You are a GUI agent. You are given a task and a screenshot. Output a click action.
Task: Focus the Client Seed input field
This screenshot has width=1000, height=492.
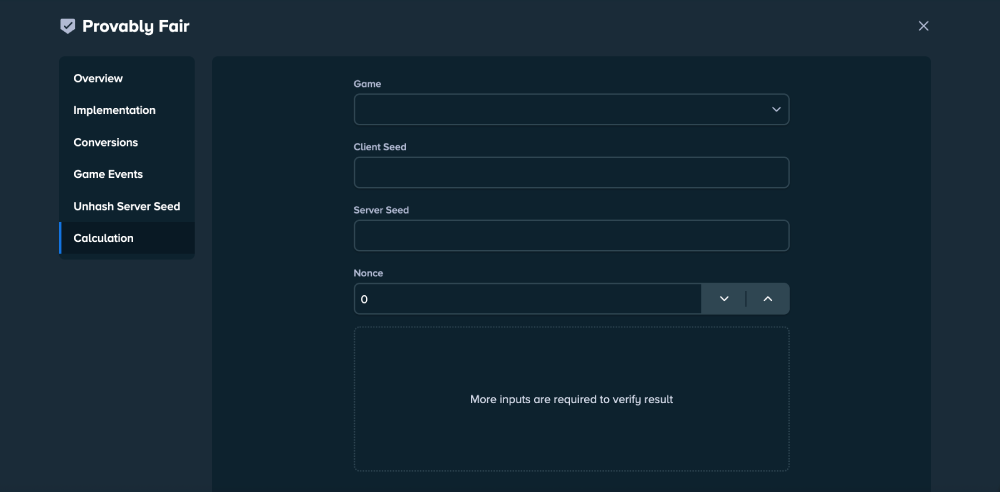click(571, 172)
